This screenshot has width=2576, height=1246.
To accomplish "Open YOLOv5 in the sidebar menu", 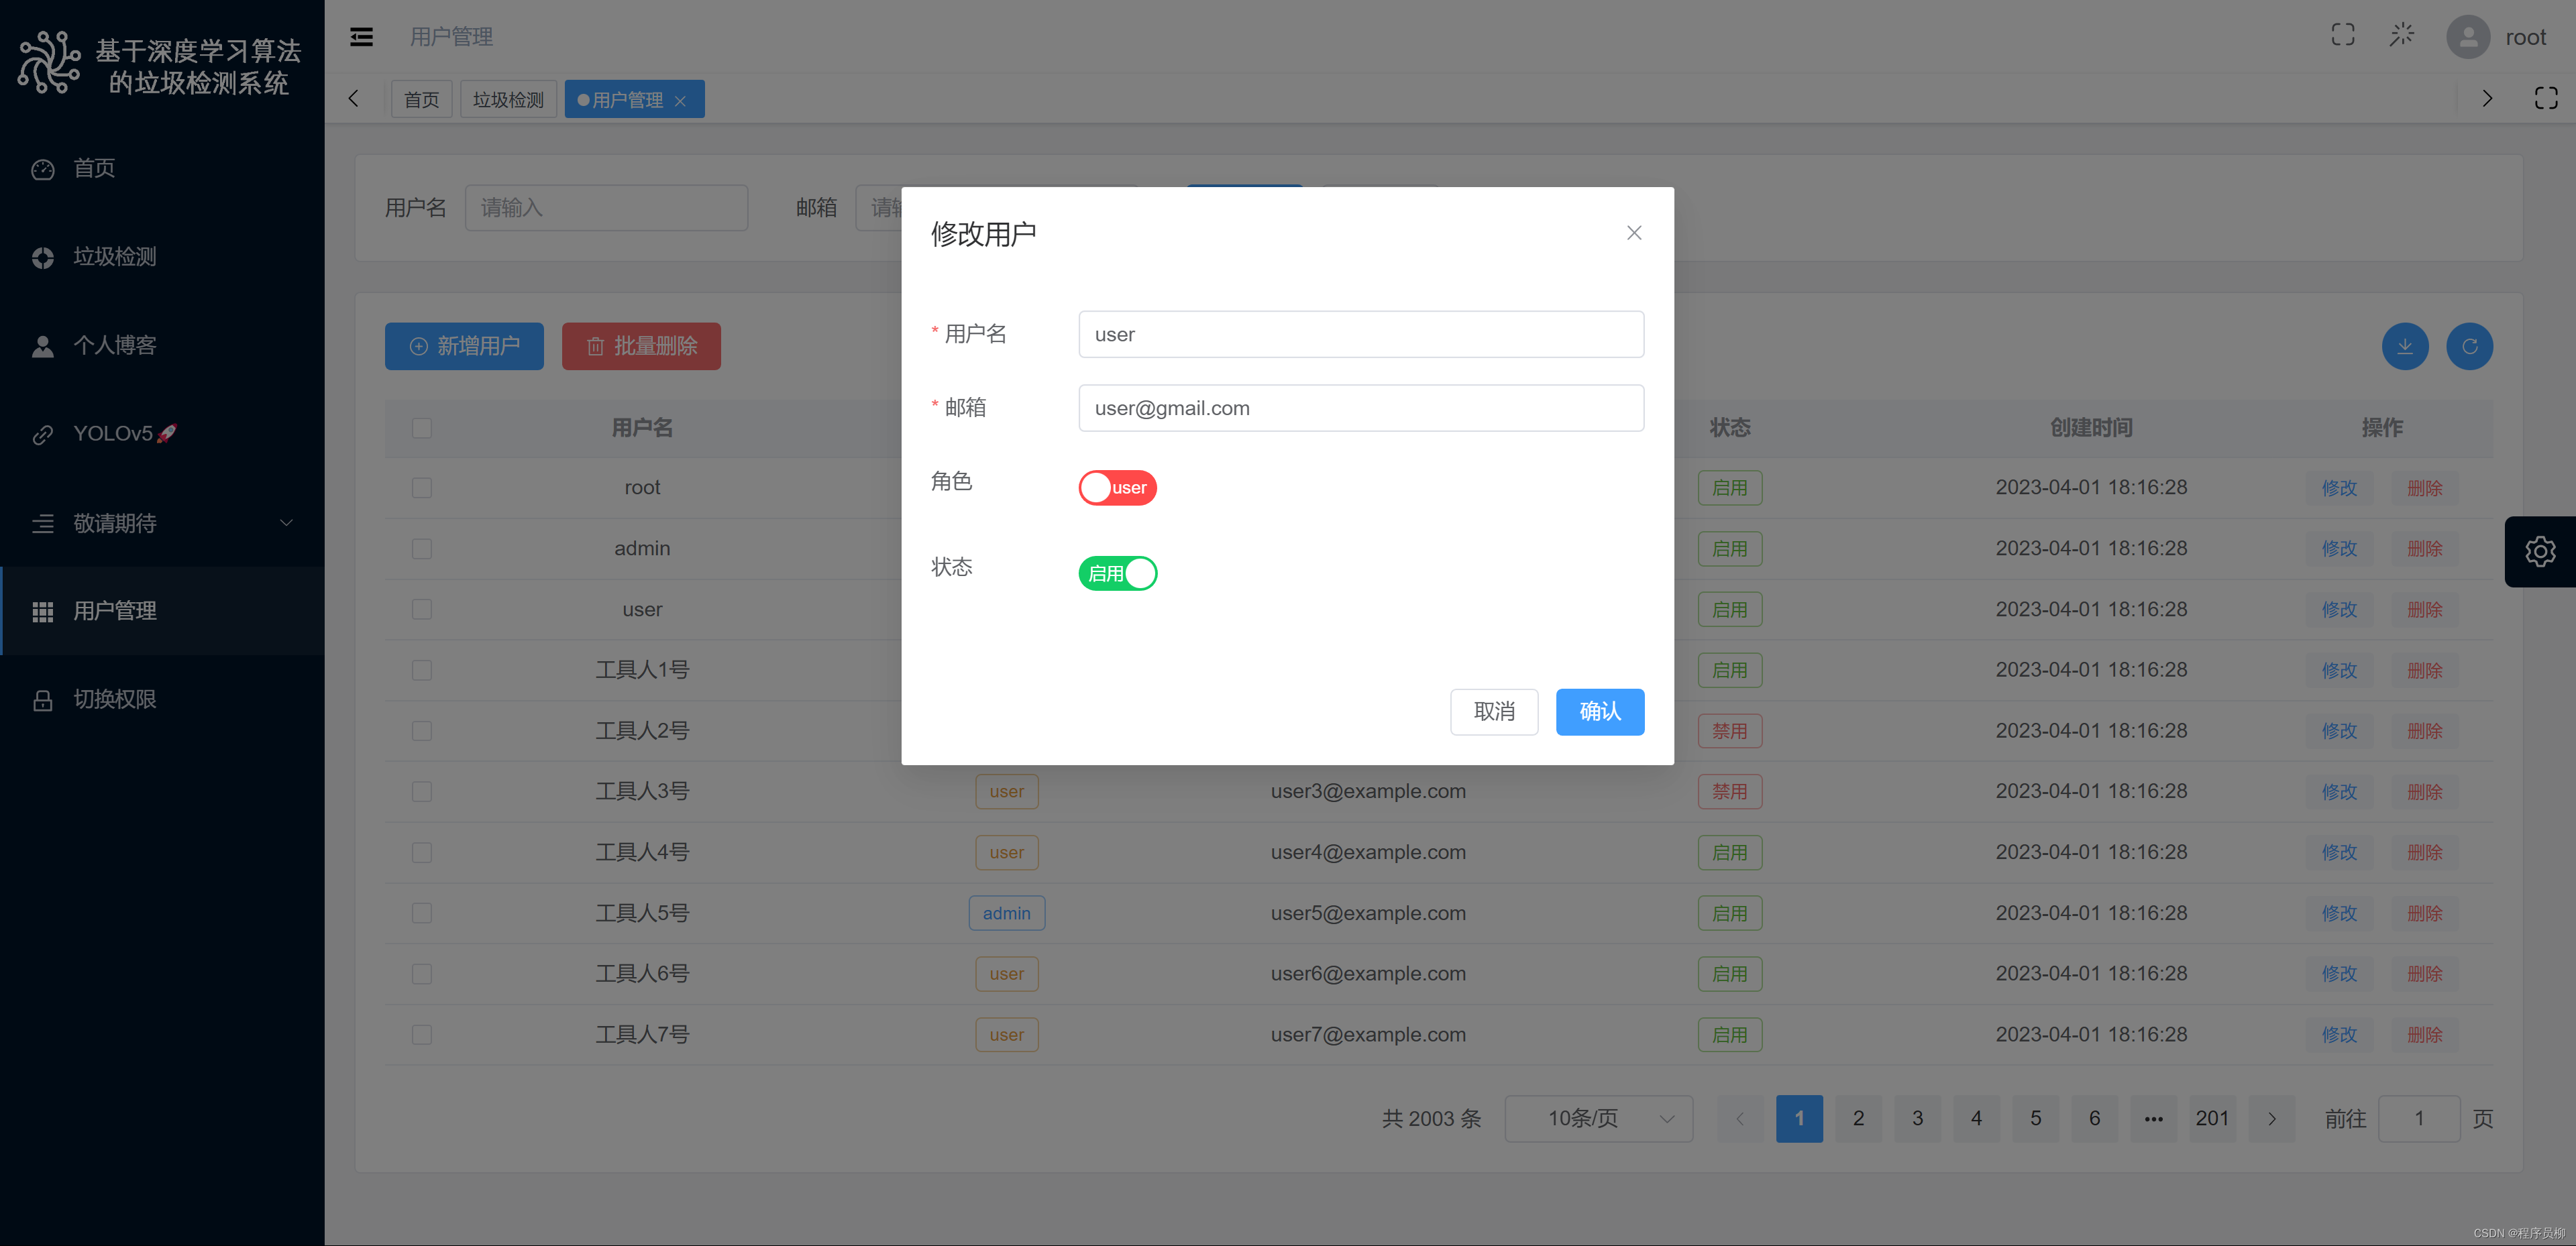I will click(x=162, y=434).
